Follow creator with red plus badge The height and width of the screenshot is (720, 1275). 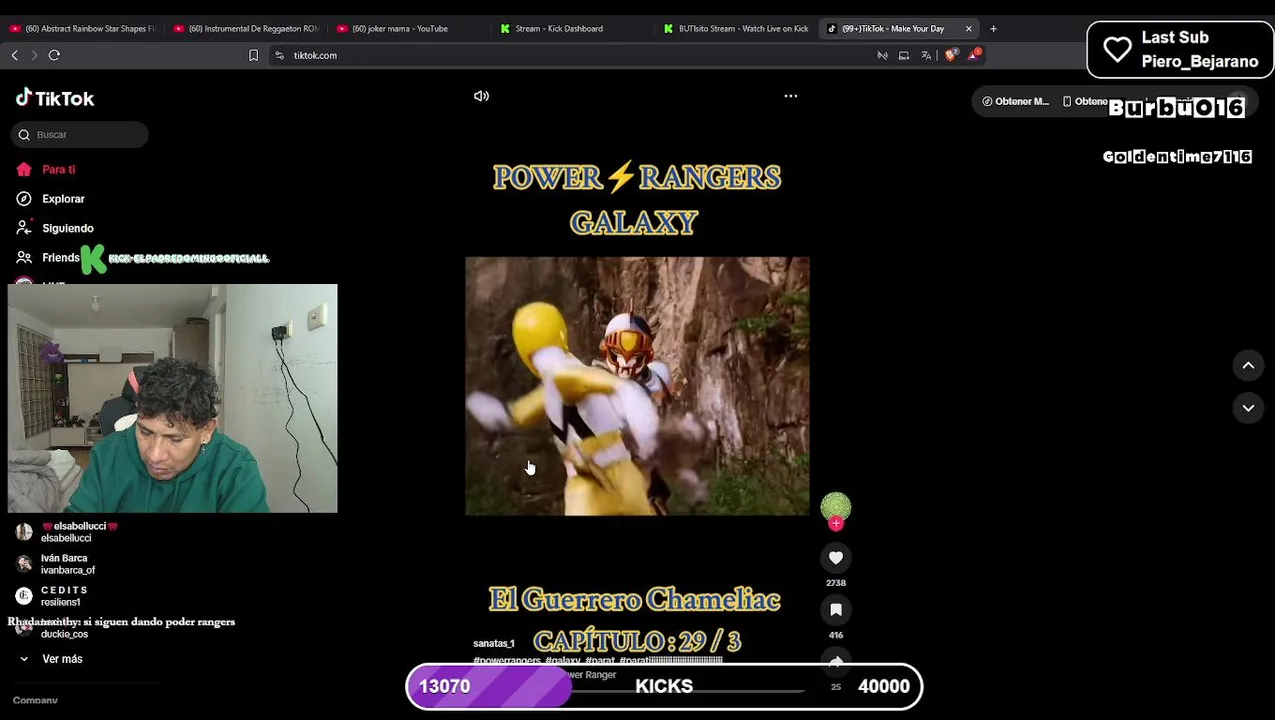point(836,523)
